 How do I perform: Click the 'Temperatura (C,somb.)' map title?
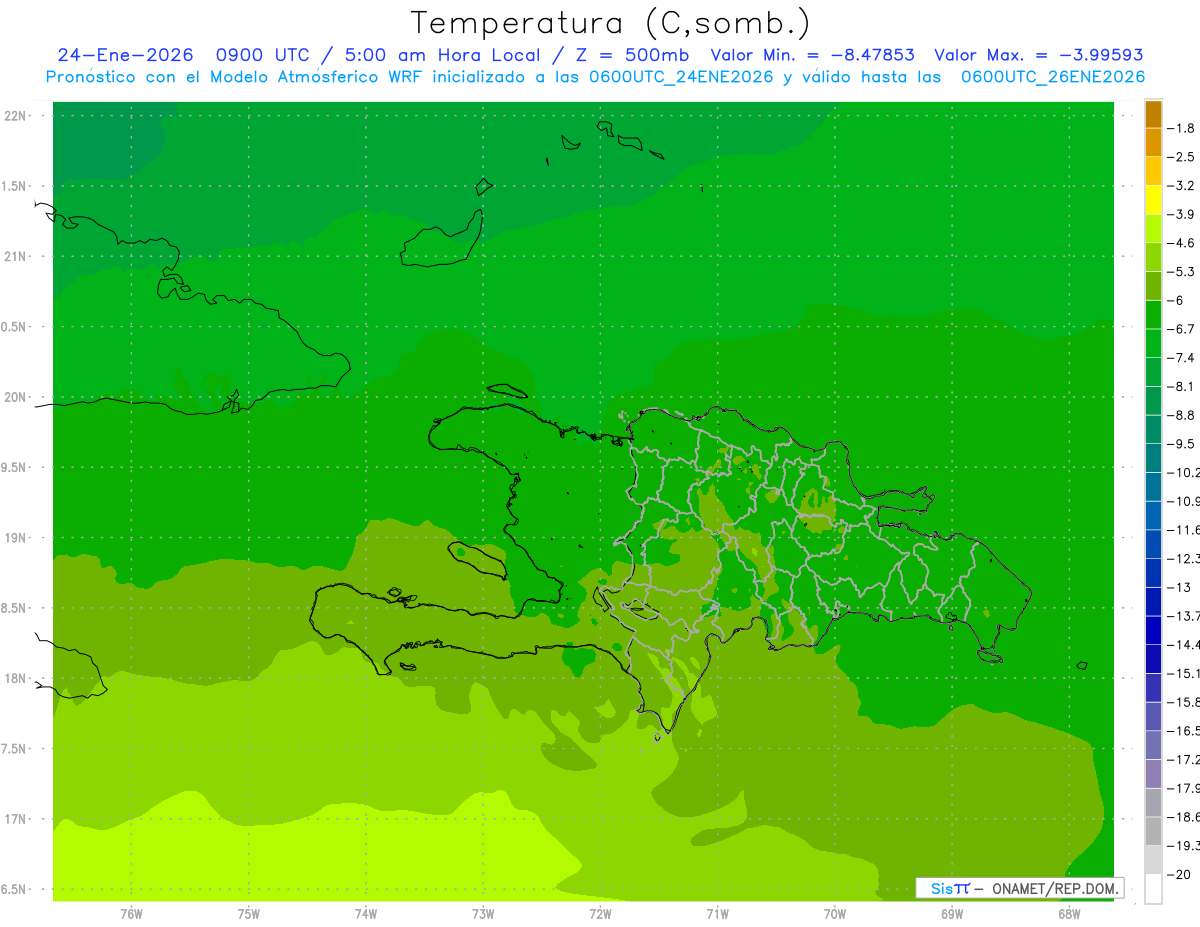[x=611, y=23]
